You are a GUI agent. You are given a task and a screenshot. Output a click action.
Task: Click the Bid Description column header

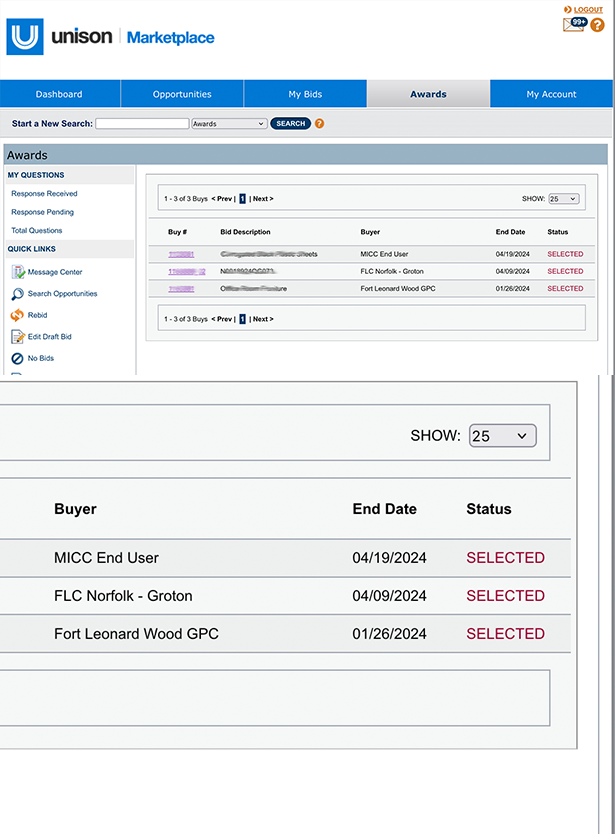245,232
